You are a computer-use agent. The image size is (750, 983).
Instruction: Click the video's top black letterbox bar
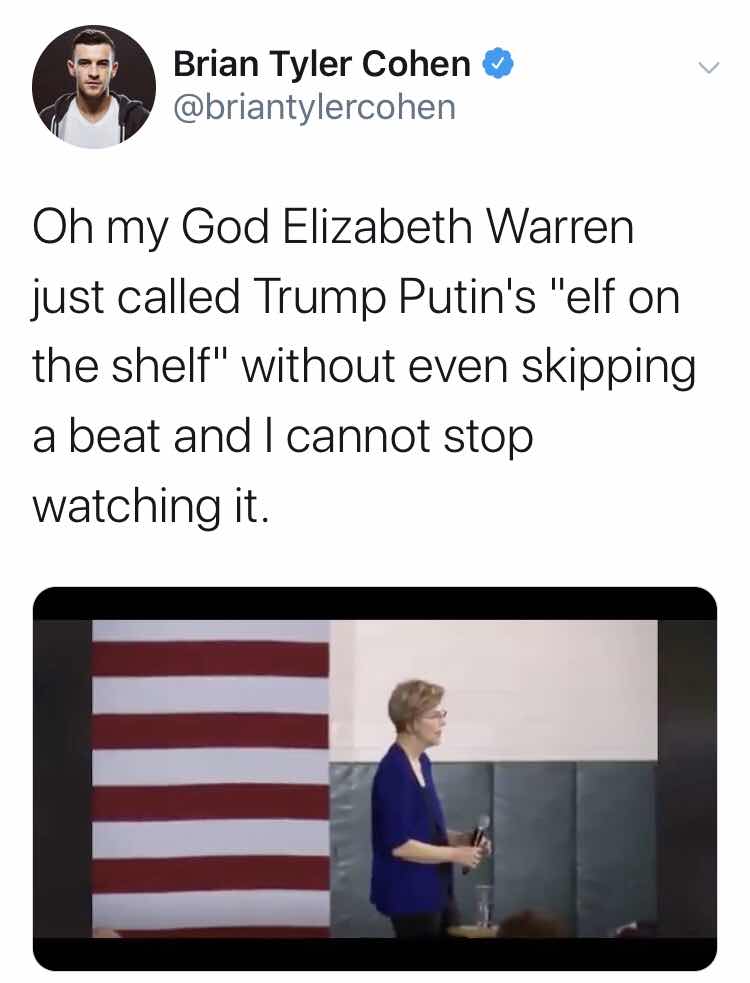(x=375, y=604)
